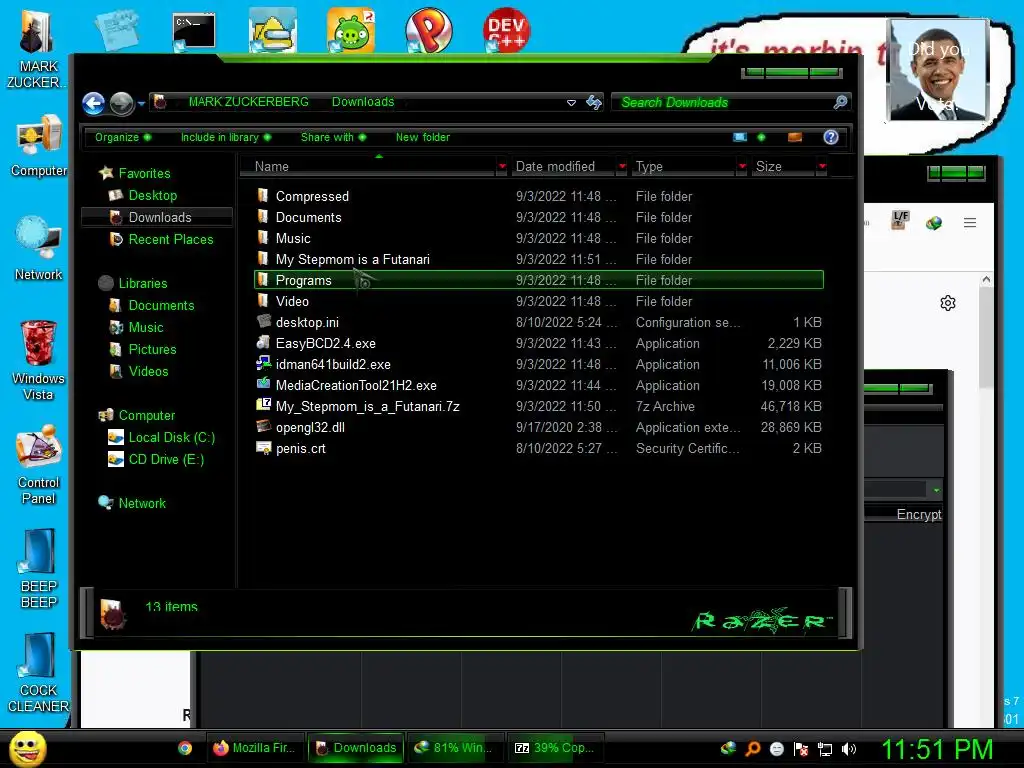Open the Windows Vista recycle bin icon
The image size is (1024, 768).
[x=39, y=360]
